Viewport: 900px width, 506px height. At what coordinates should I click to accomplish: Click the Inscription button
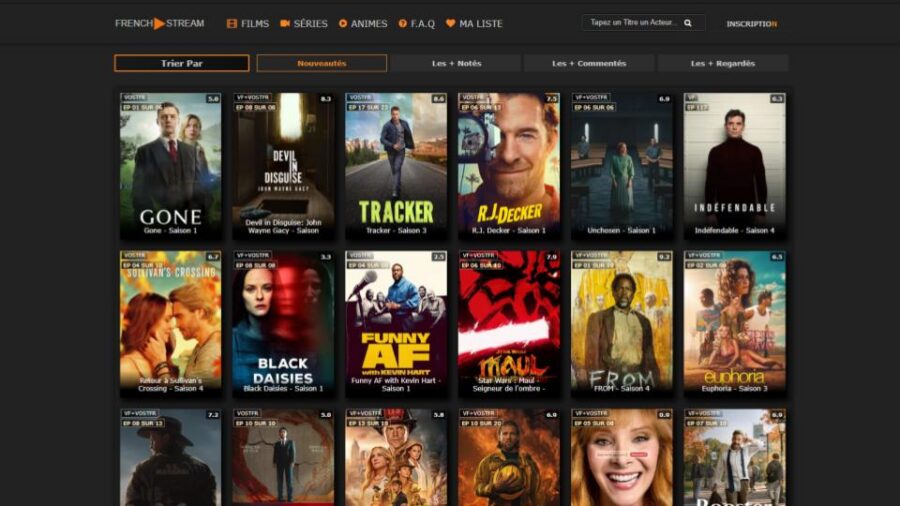pyautogui.click(x=751, y=23)
